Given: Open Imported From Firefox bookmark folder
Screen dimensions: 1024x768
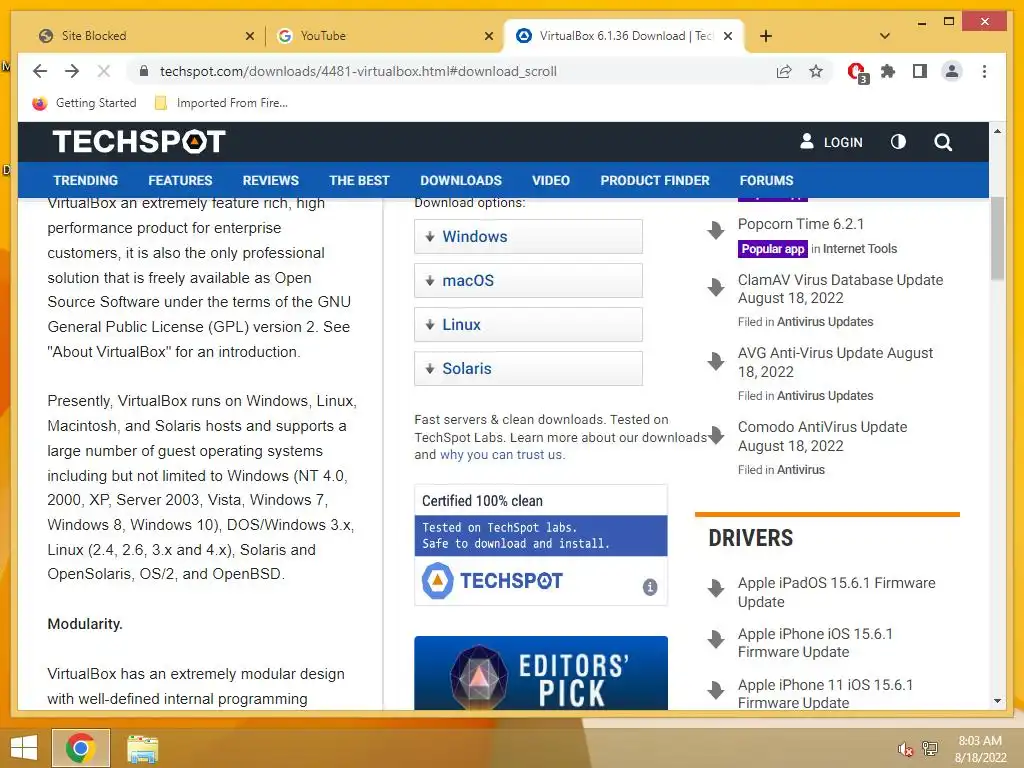Looking at the screenshot, I should pyautogui.click(x=221, y=103).
